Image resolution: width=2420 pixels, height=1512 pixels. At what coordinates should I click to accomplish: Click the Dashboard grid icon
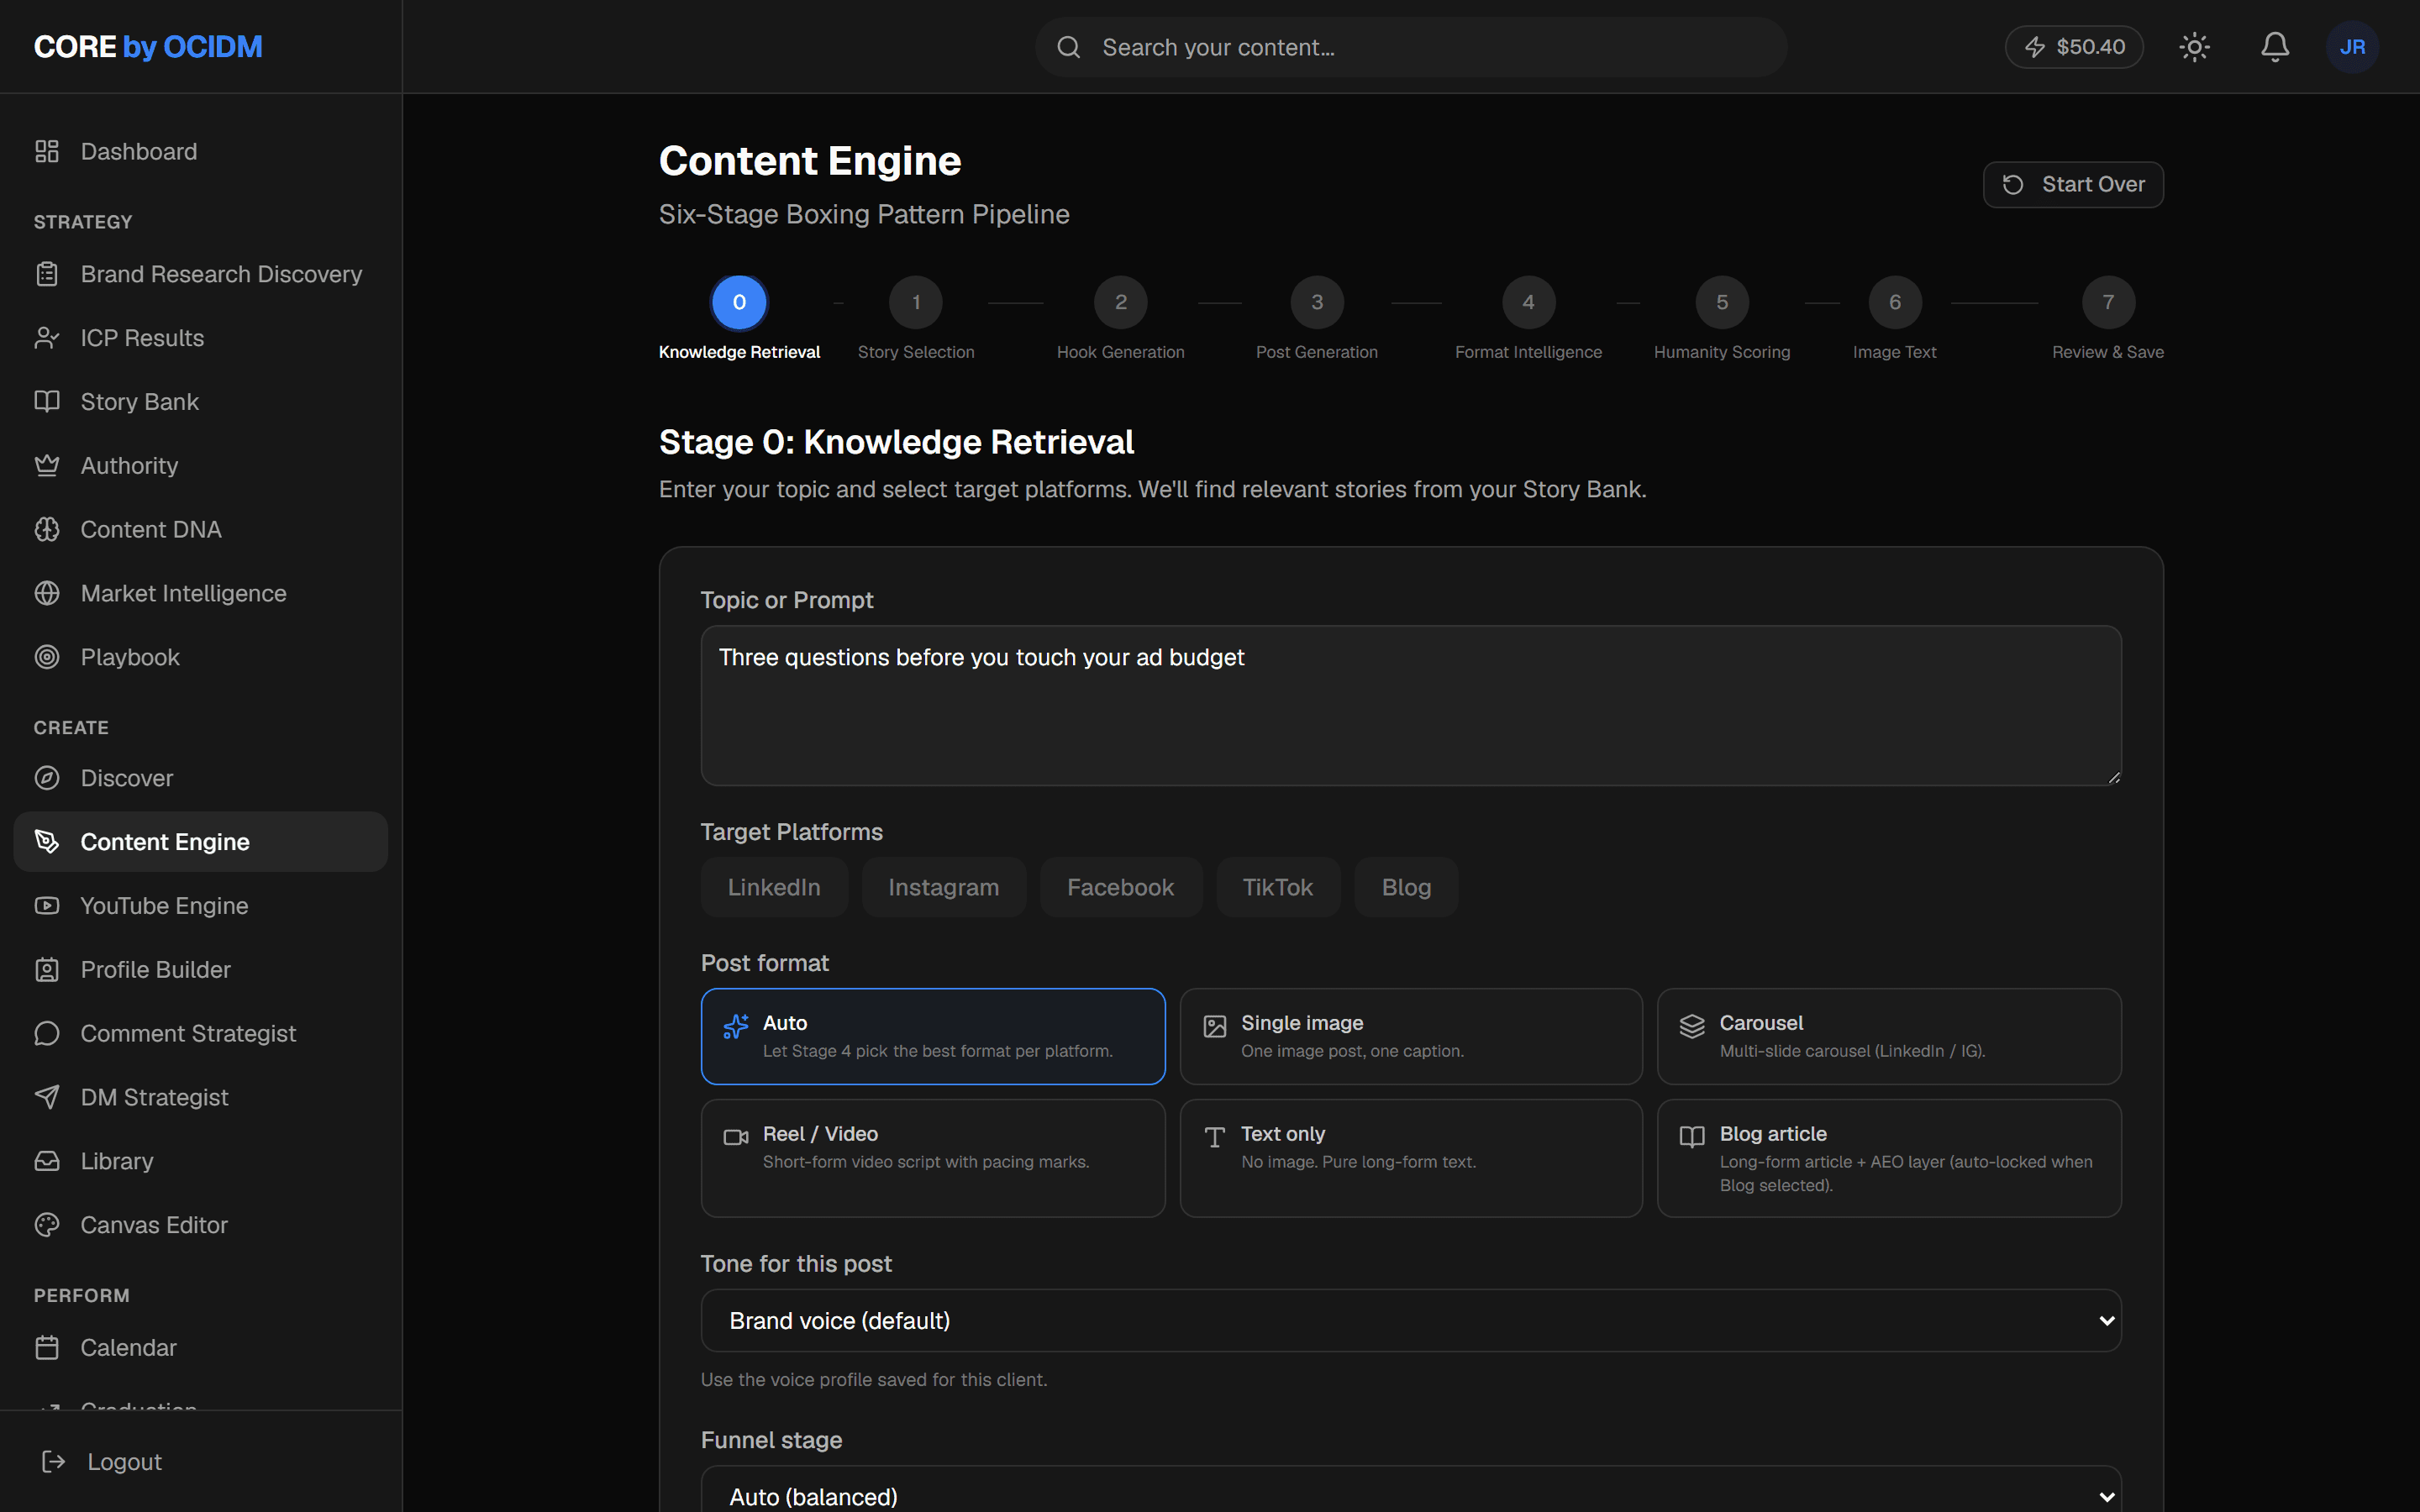pyautogui.click(x=47, y=151)
